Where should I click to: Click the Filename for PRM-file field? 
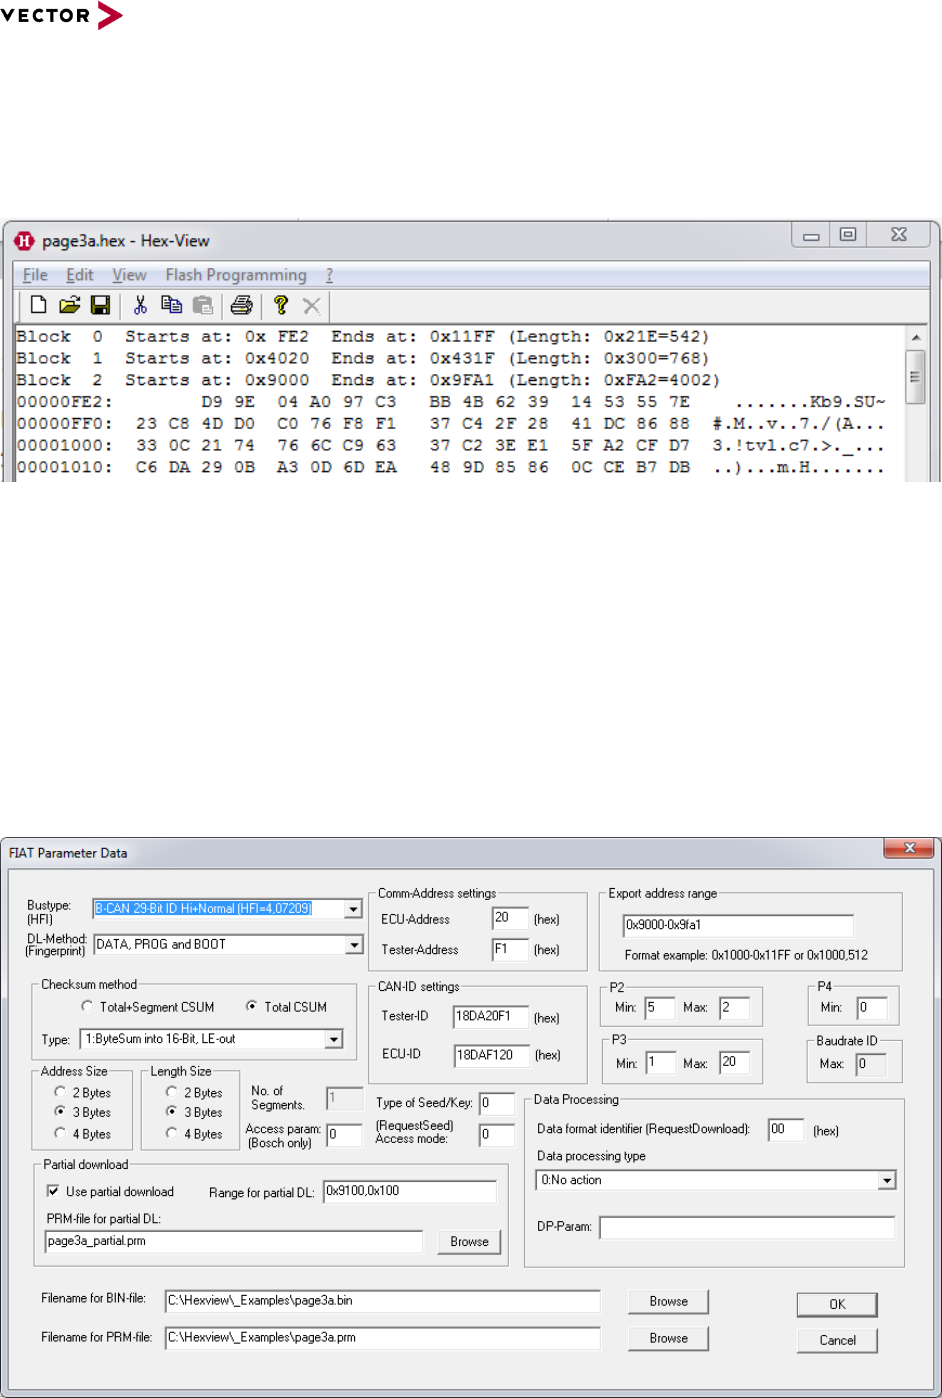(383, 1338)
